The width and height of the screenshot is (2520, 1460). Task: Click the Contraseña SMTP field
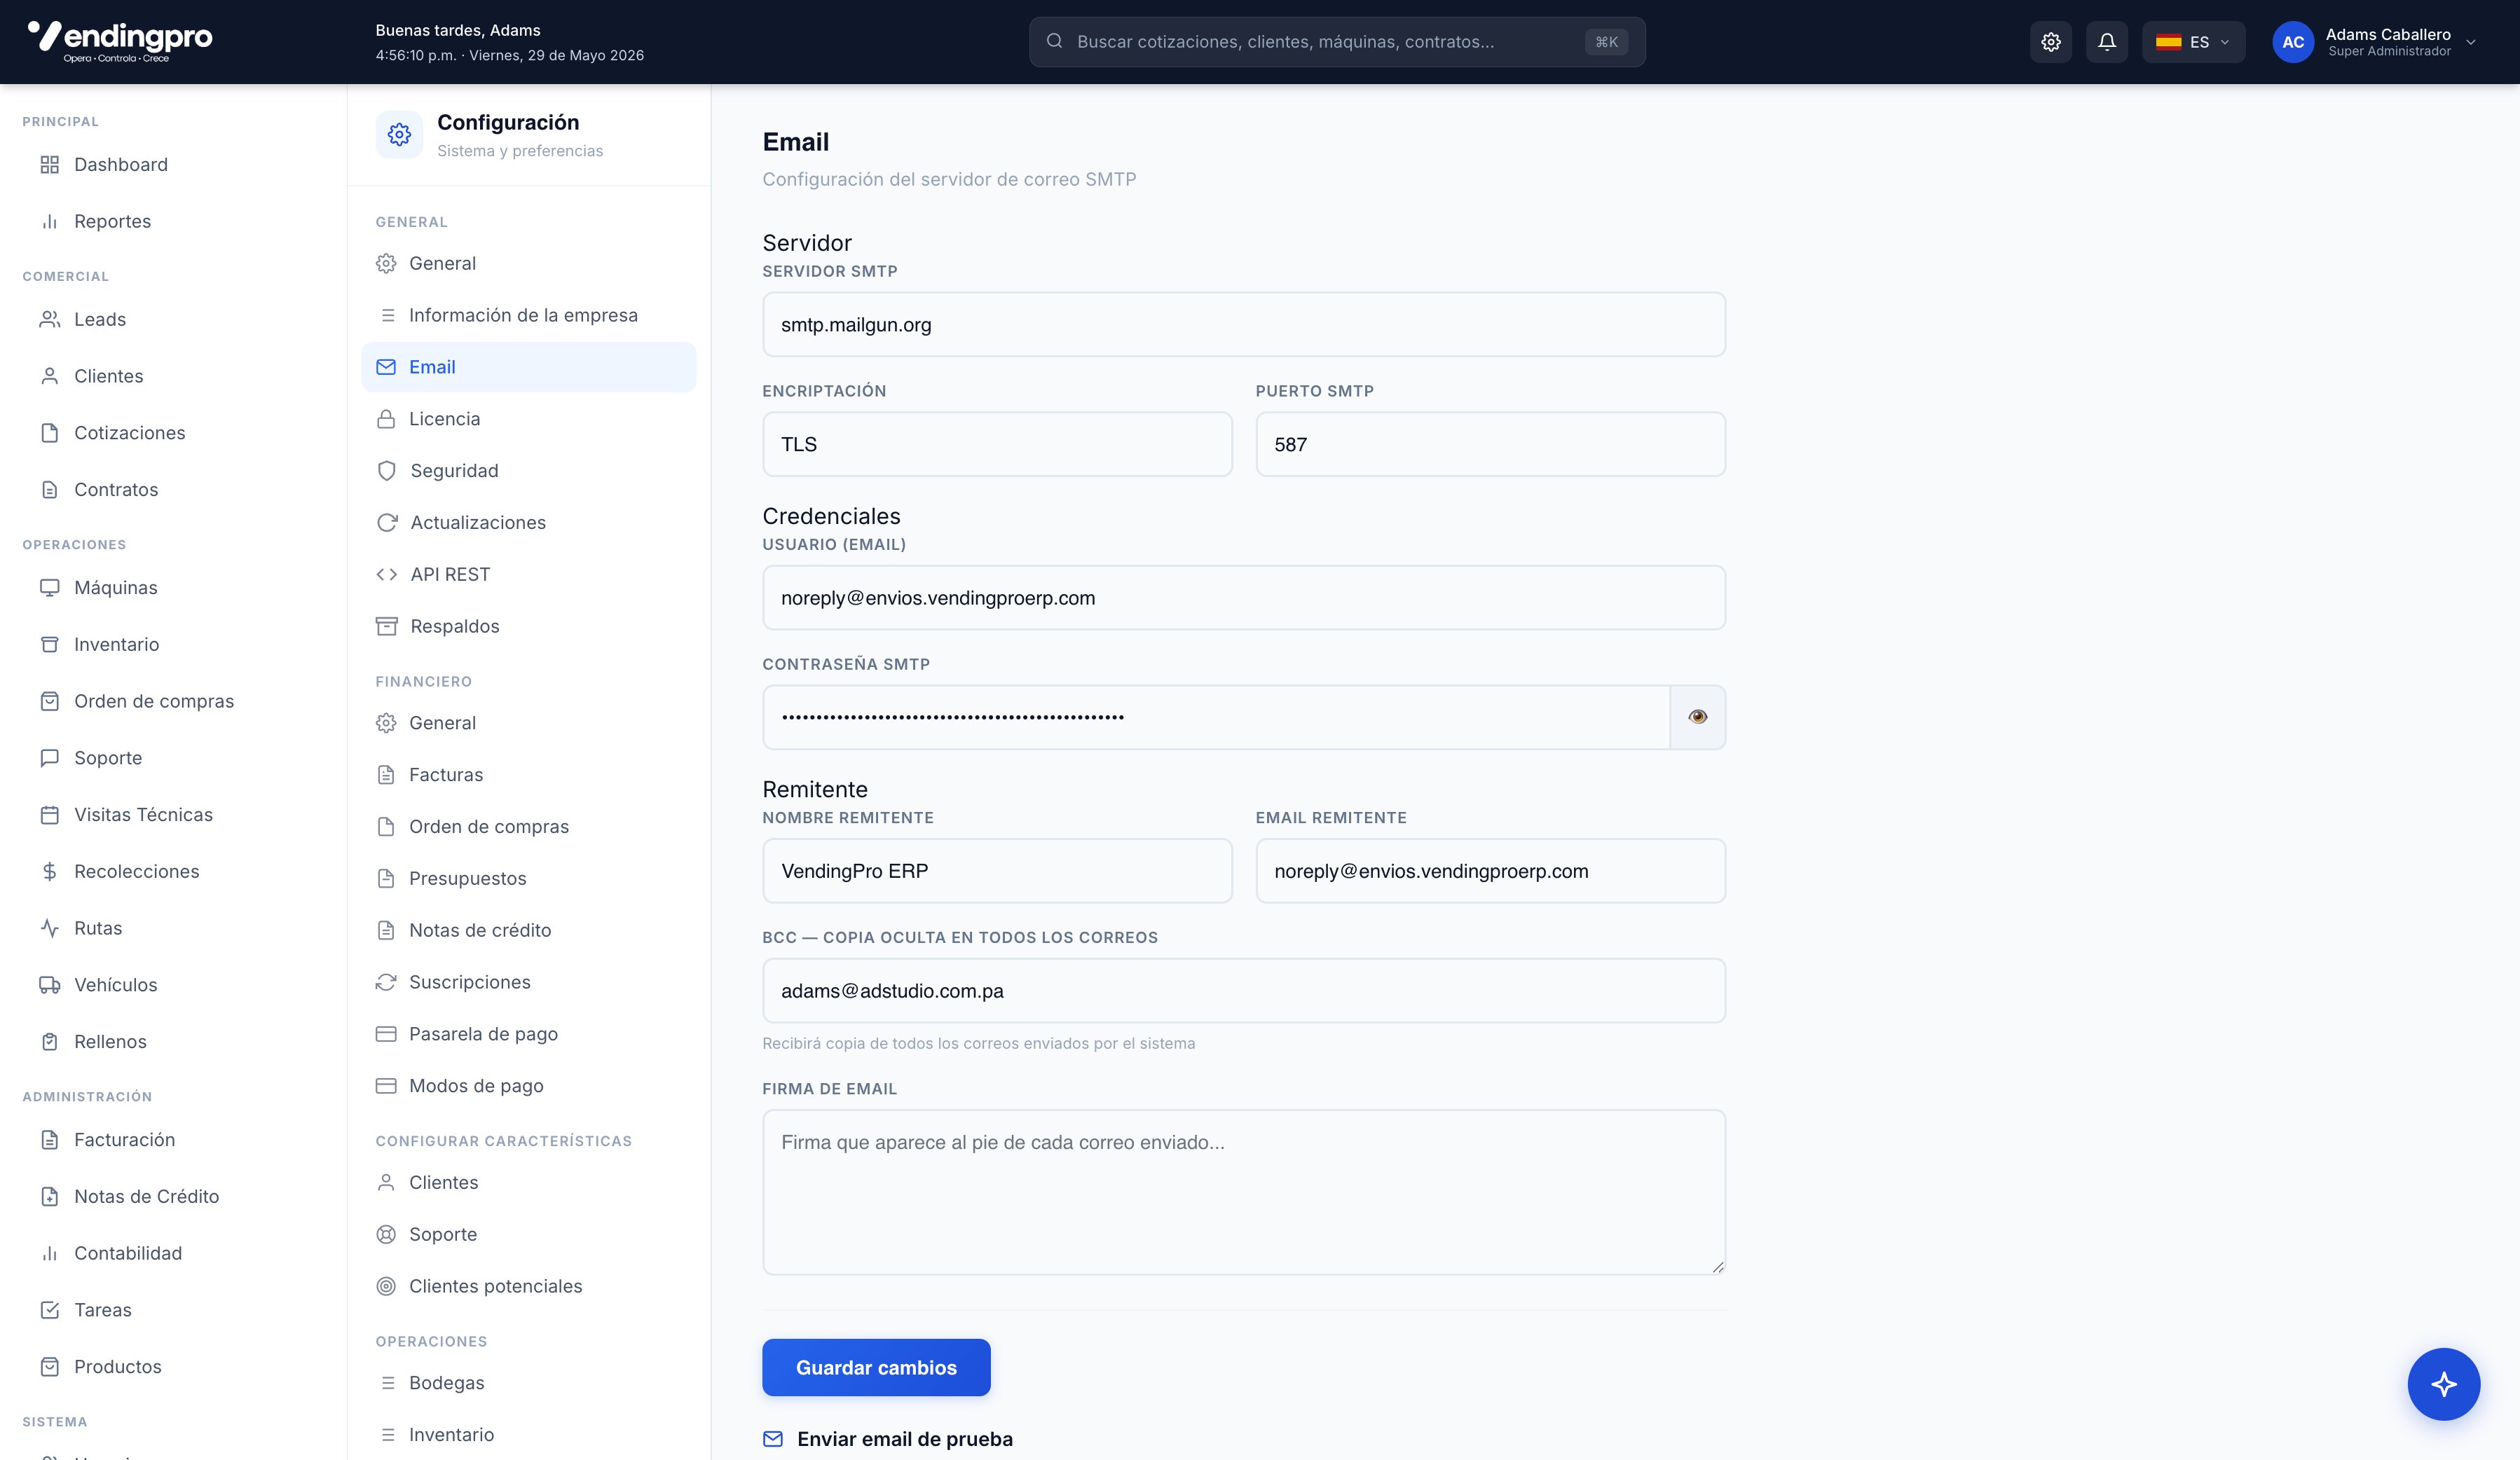pos(1216,717)
